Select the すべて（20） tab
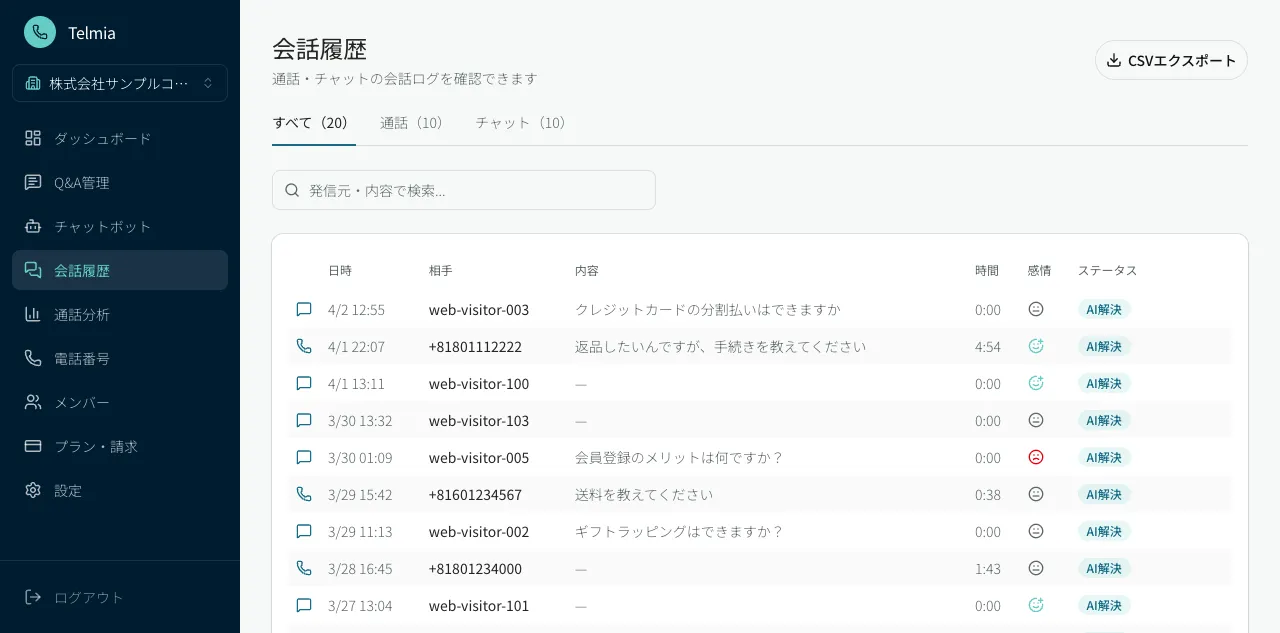1280x633 pixels. coord(310,123)
